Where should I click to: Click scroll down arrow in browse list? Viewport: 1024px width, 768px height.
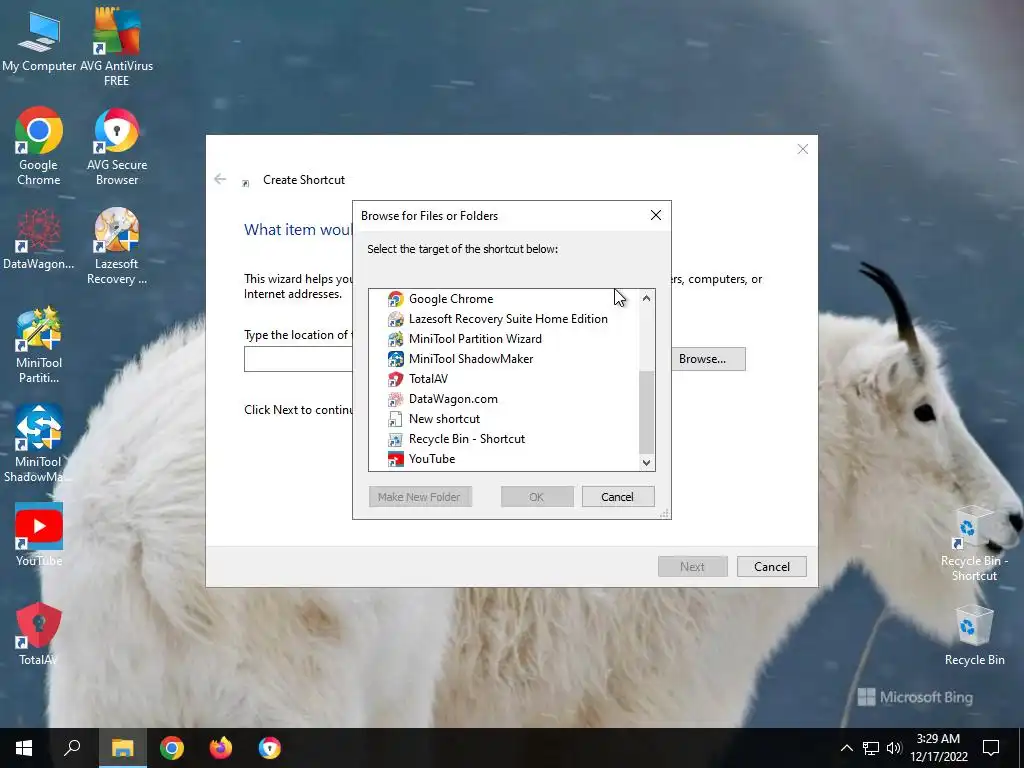pyautogui.click(x=647, y=462)
